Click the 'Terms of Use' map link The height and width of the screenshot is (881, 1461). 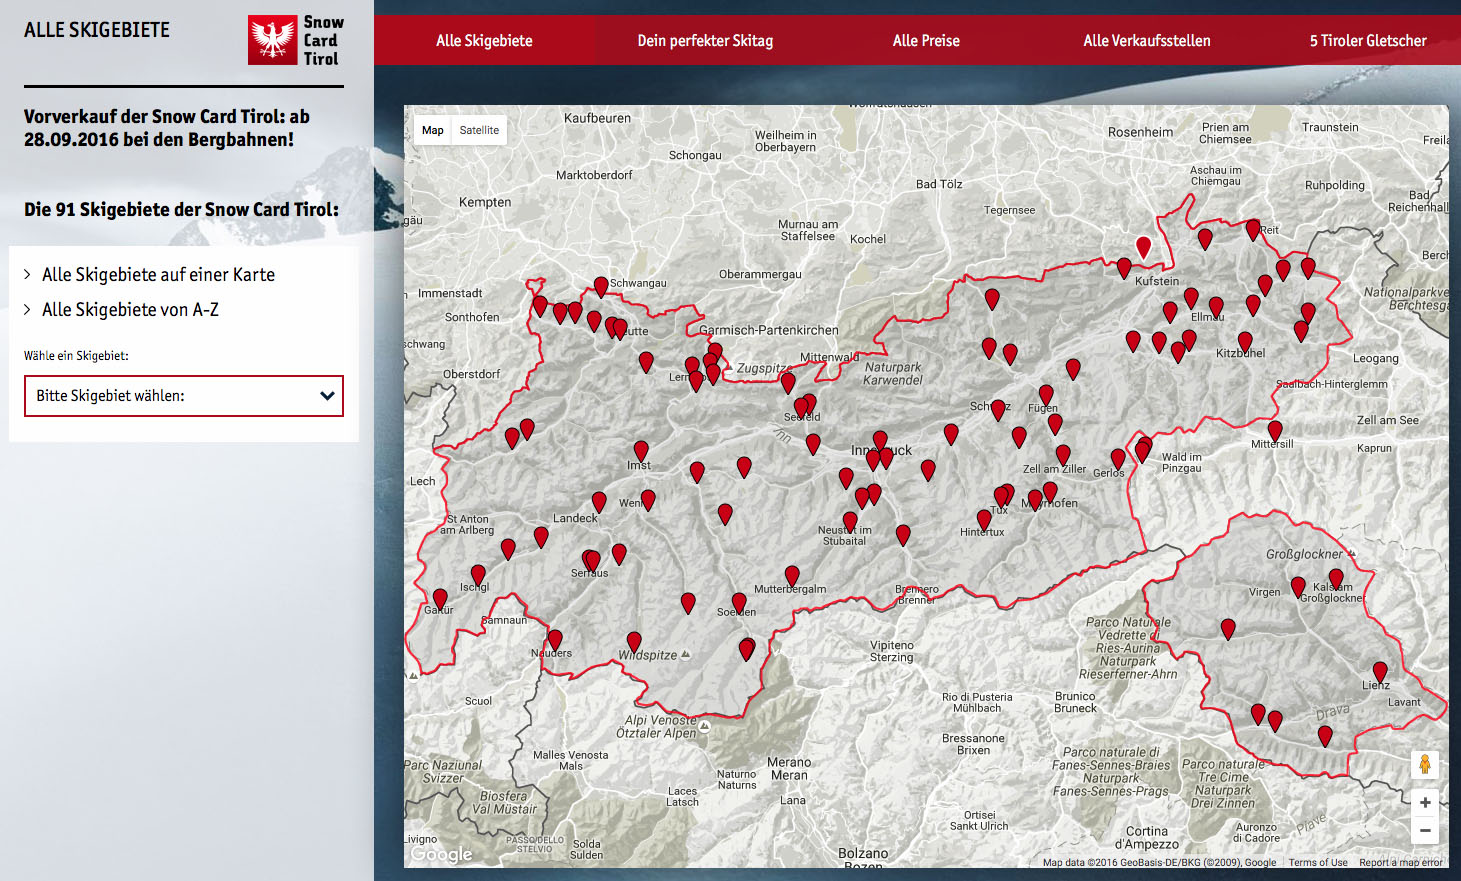coord(1317,862)
